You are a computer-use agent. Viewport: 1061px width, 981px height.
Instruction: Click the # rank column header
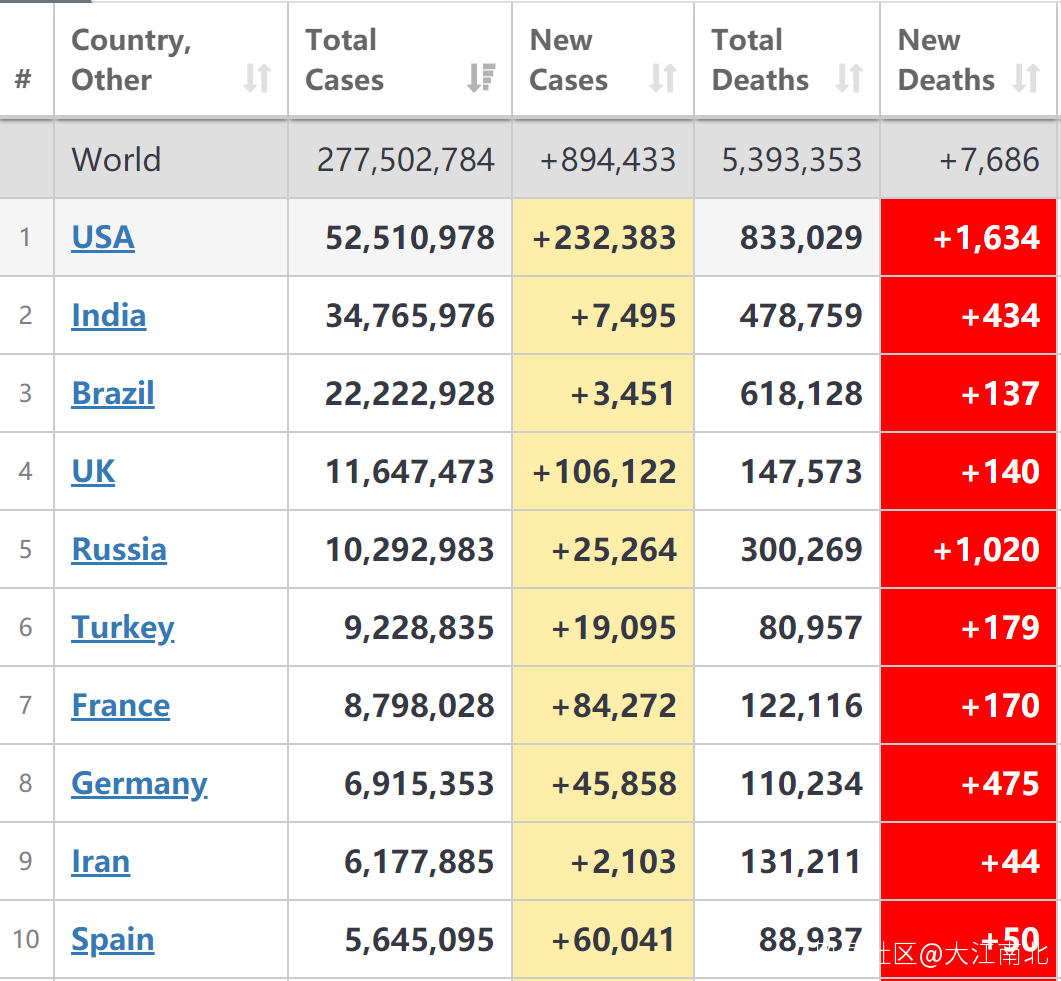[24, 78]
